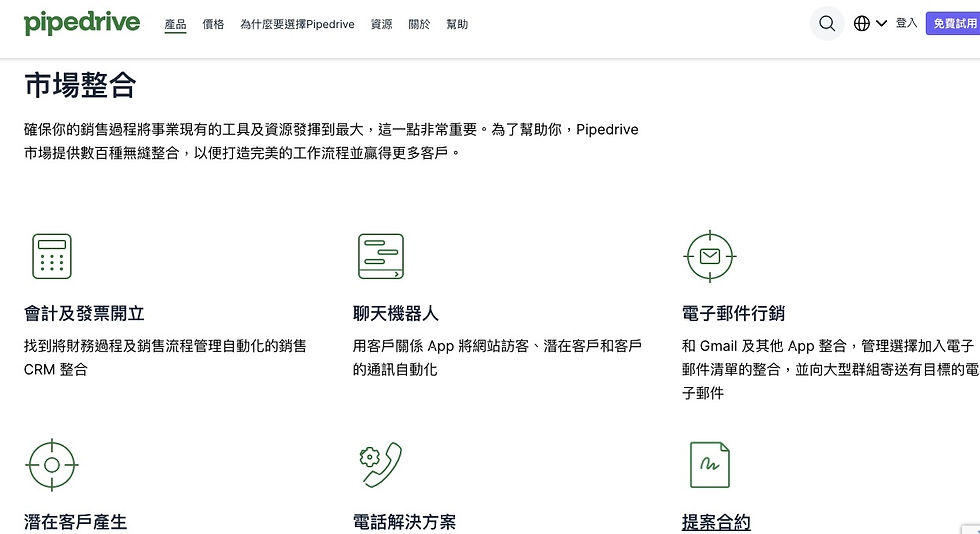Open the 關於 menu

pyautogui.click(x=419, y=24)
